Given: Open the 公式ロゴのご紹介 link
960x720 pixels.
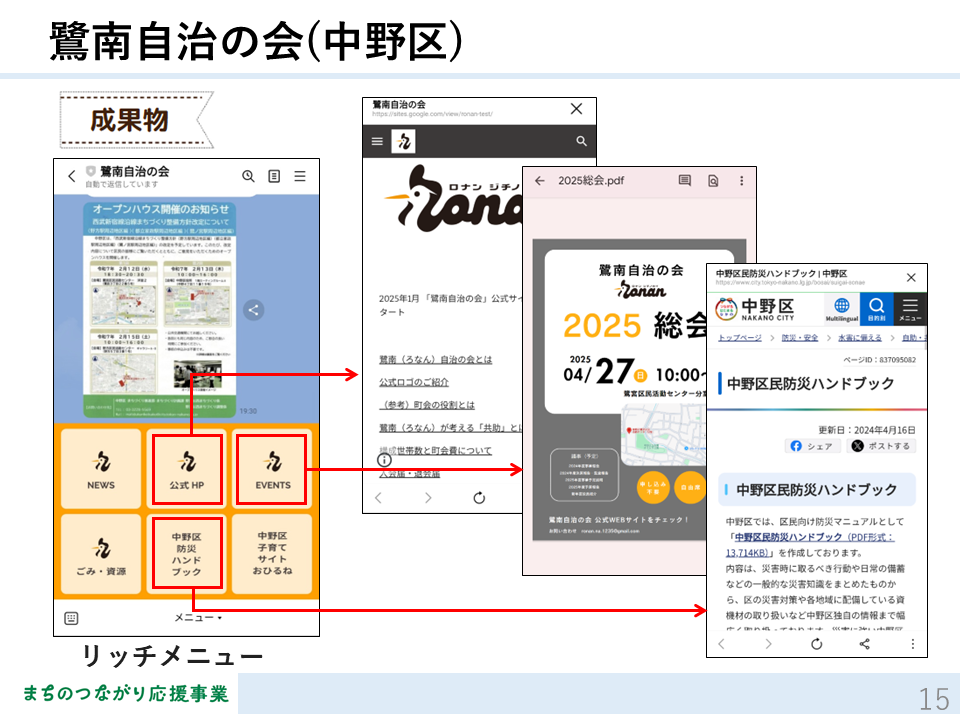Looking at the screenshot, I should point(414,382).
